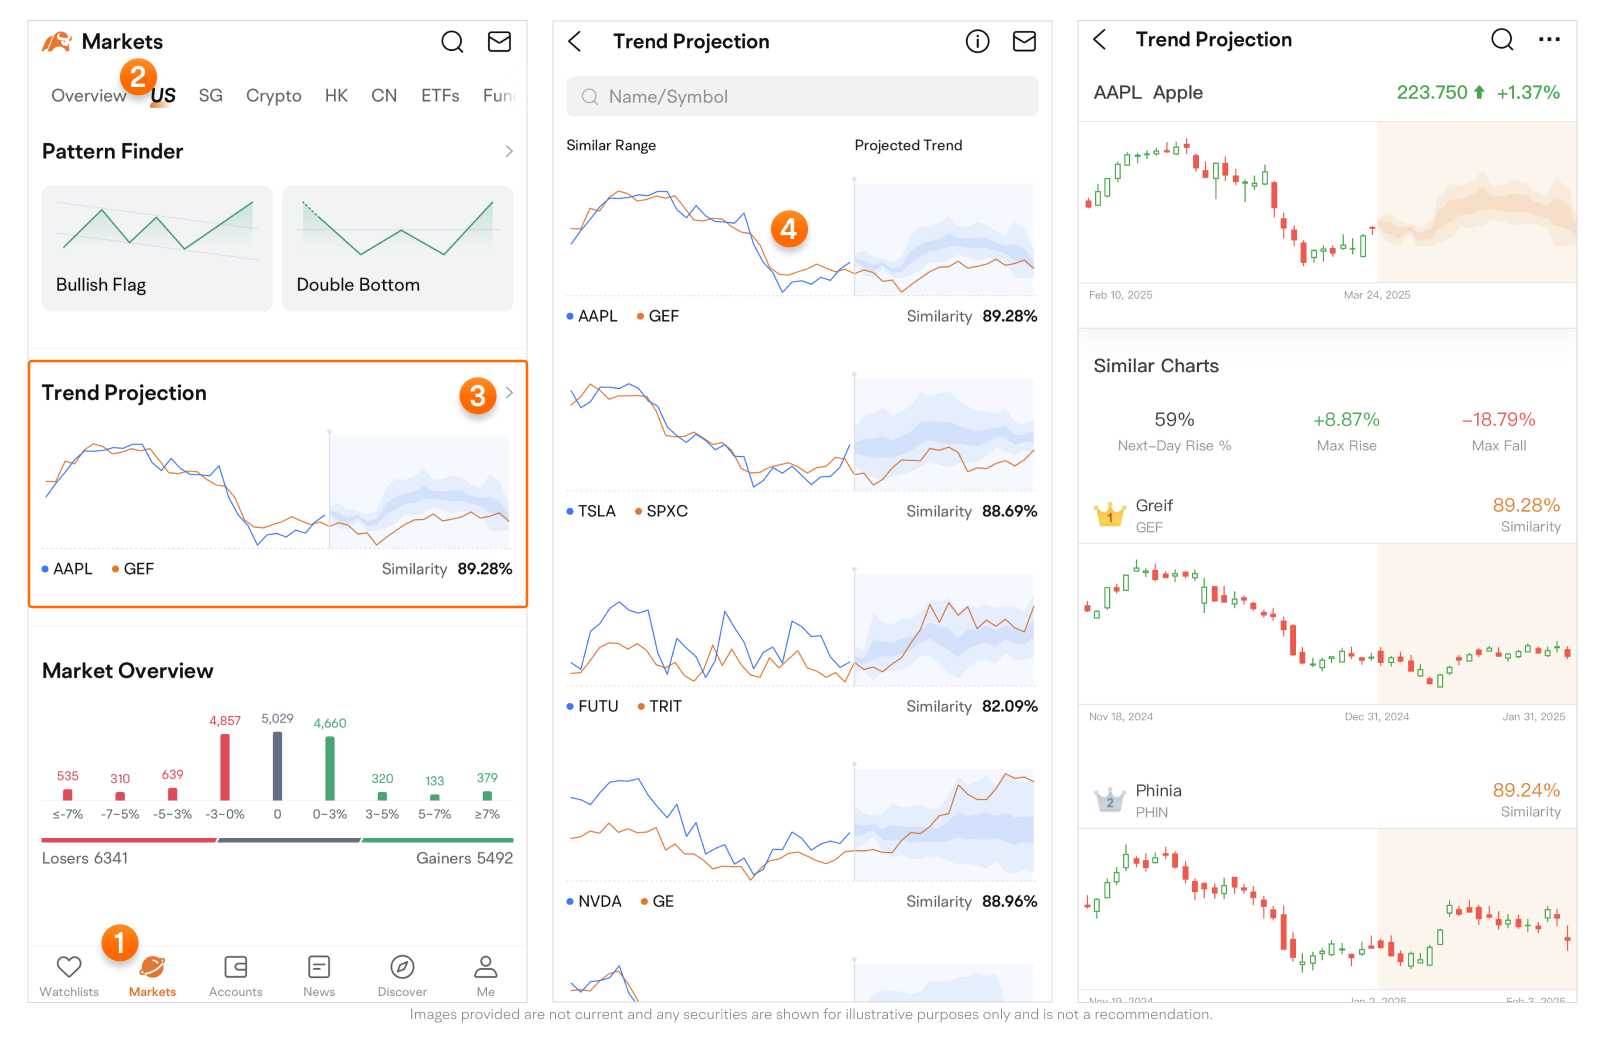Go back from the Trend Projection list
Image resolution: width=1605 pixels, height=1044 pixels.
(x=575, y=42)
